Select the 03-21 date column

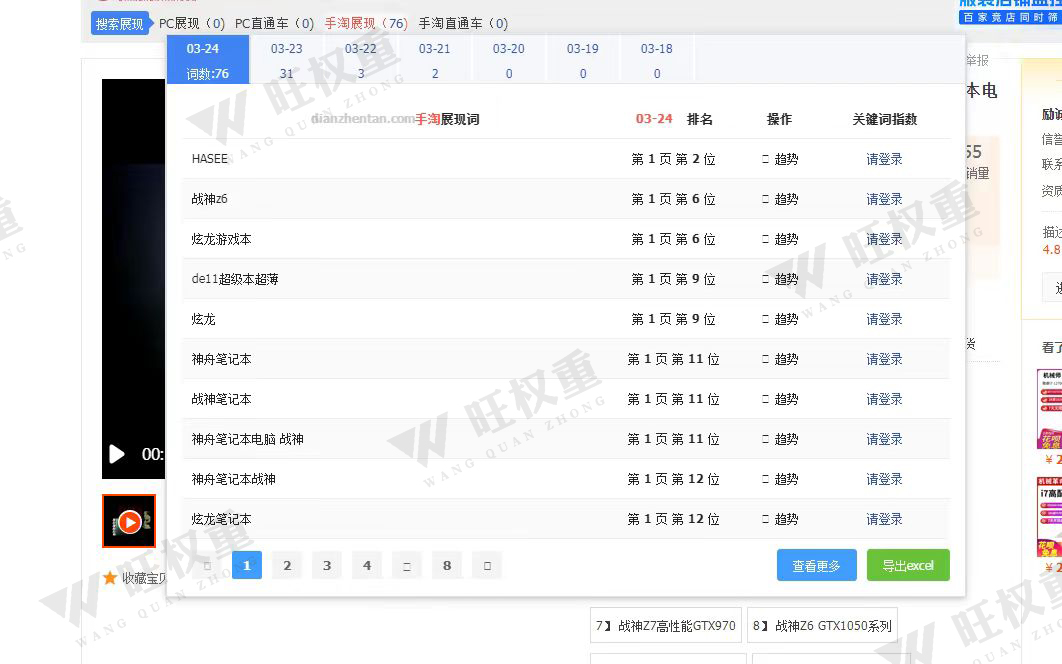coord(434,60)
